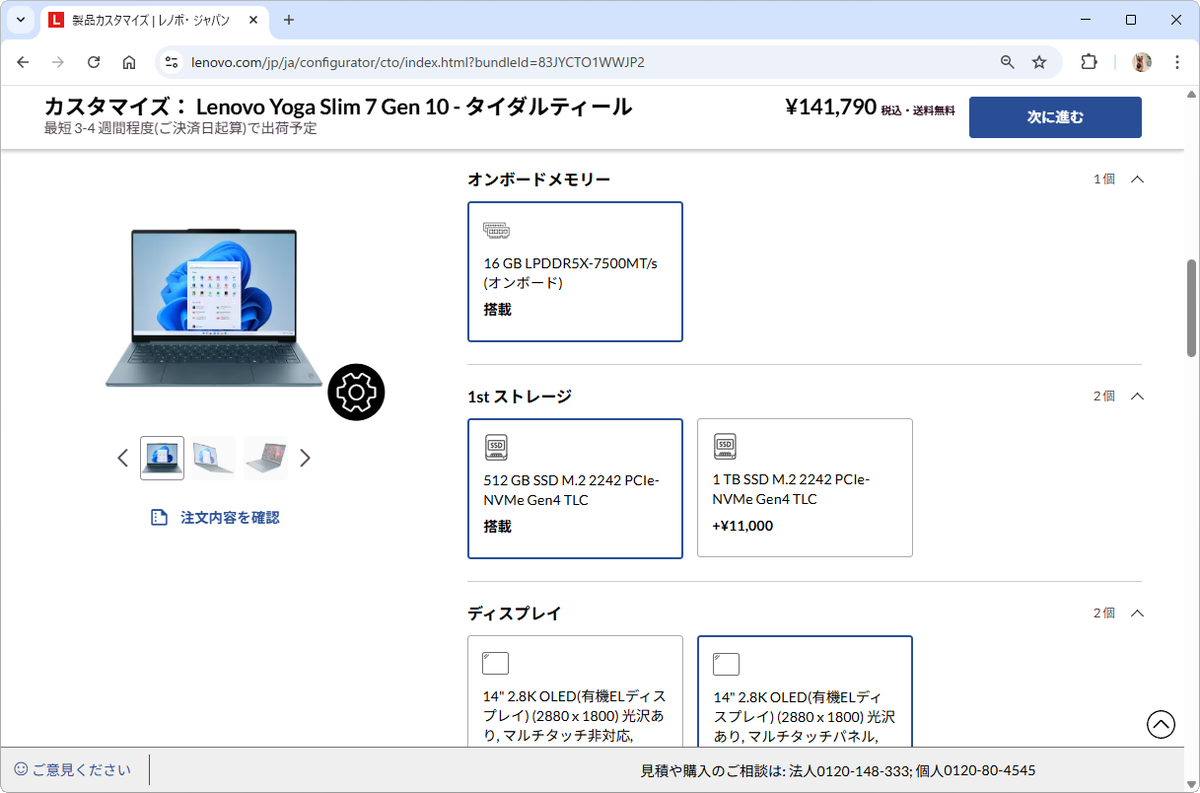
Task: Click the zoom magnifier icon in address bar
Action: [x=1008, y=62]
